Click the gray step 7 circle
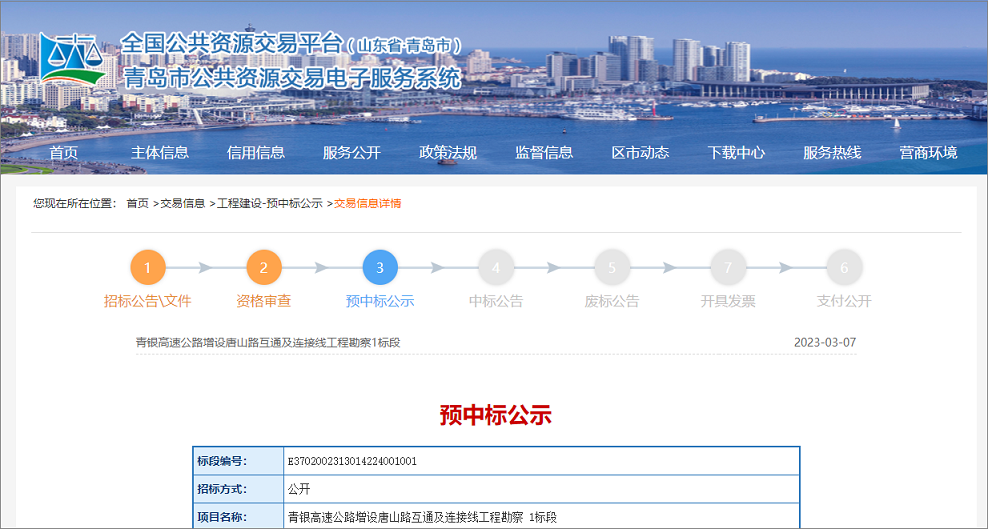988x529 pixels. 728,268
